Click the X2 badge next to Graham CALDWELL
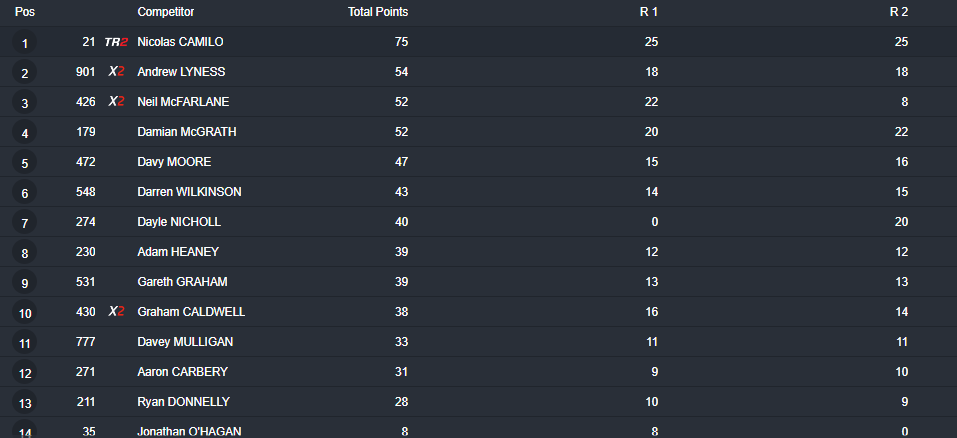This screenshot has width=957, height=438. [117, 311]
